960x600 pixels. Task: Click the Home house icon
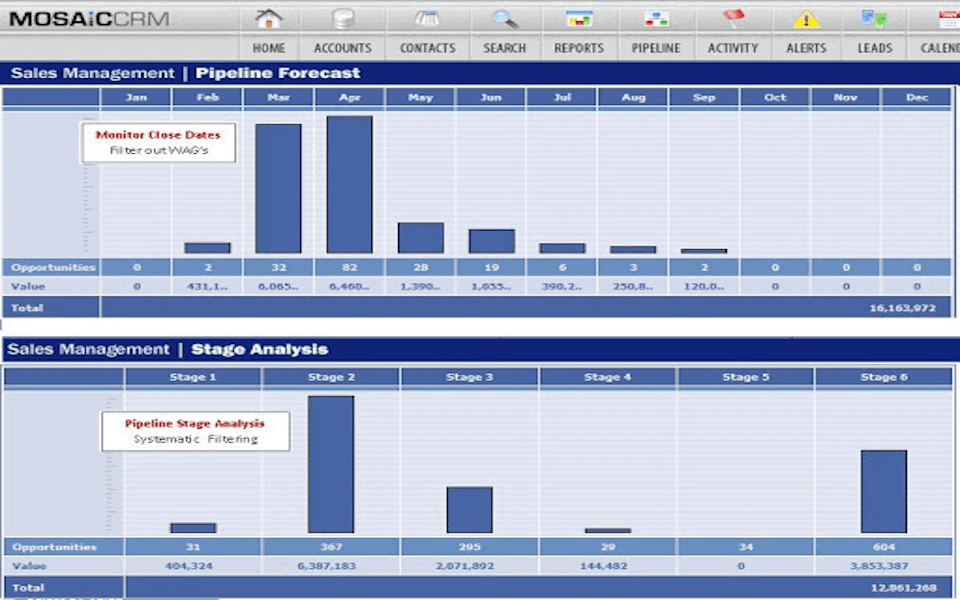pos(269,19)
